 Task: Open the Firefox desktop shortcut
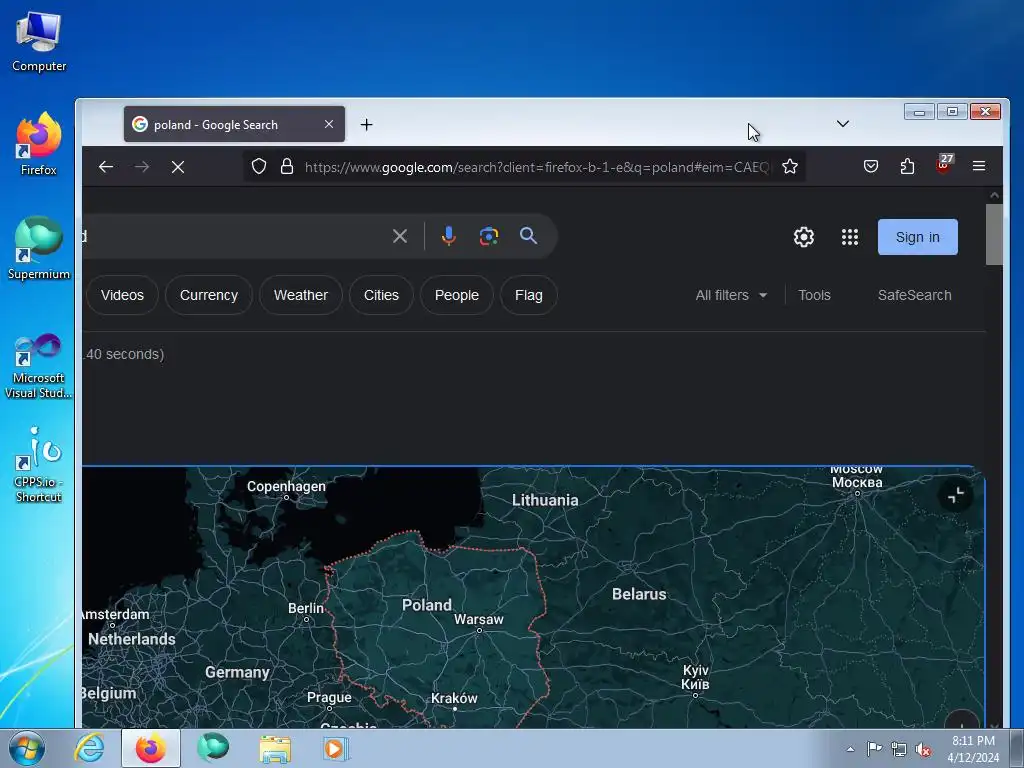(39, 144)
